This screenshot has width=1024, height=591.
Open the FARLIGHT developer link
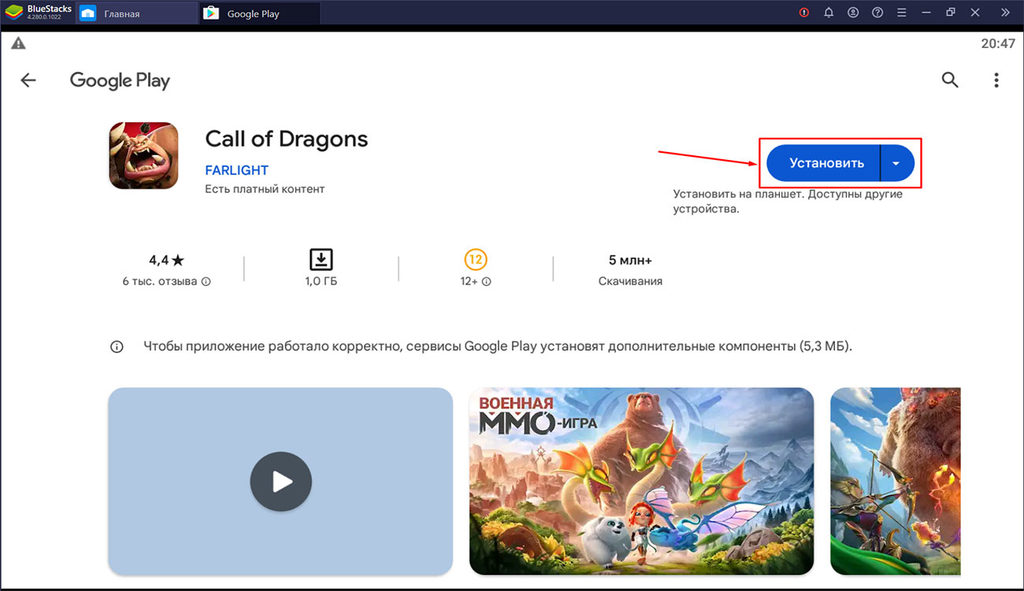pos(236,170)
